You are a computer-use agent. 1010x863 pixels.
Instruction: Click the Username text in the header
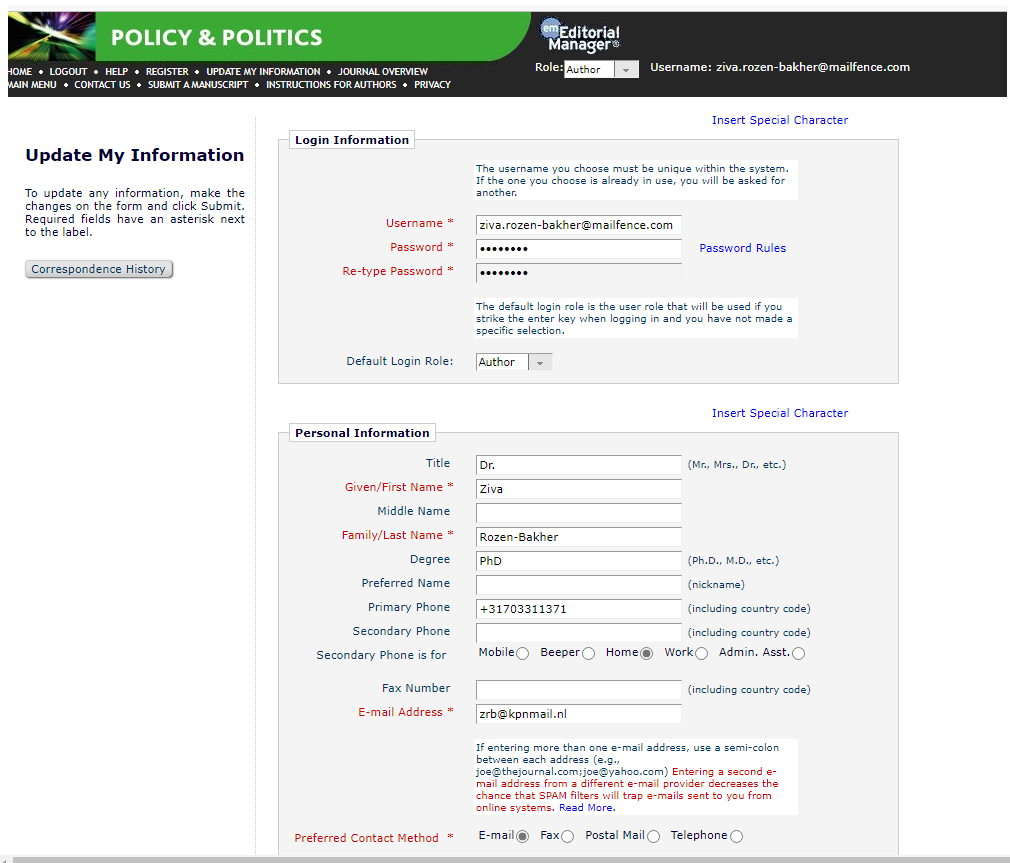click(779, 67)
